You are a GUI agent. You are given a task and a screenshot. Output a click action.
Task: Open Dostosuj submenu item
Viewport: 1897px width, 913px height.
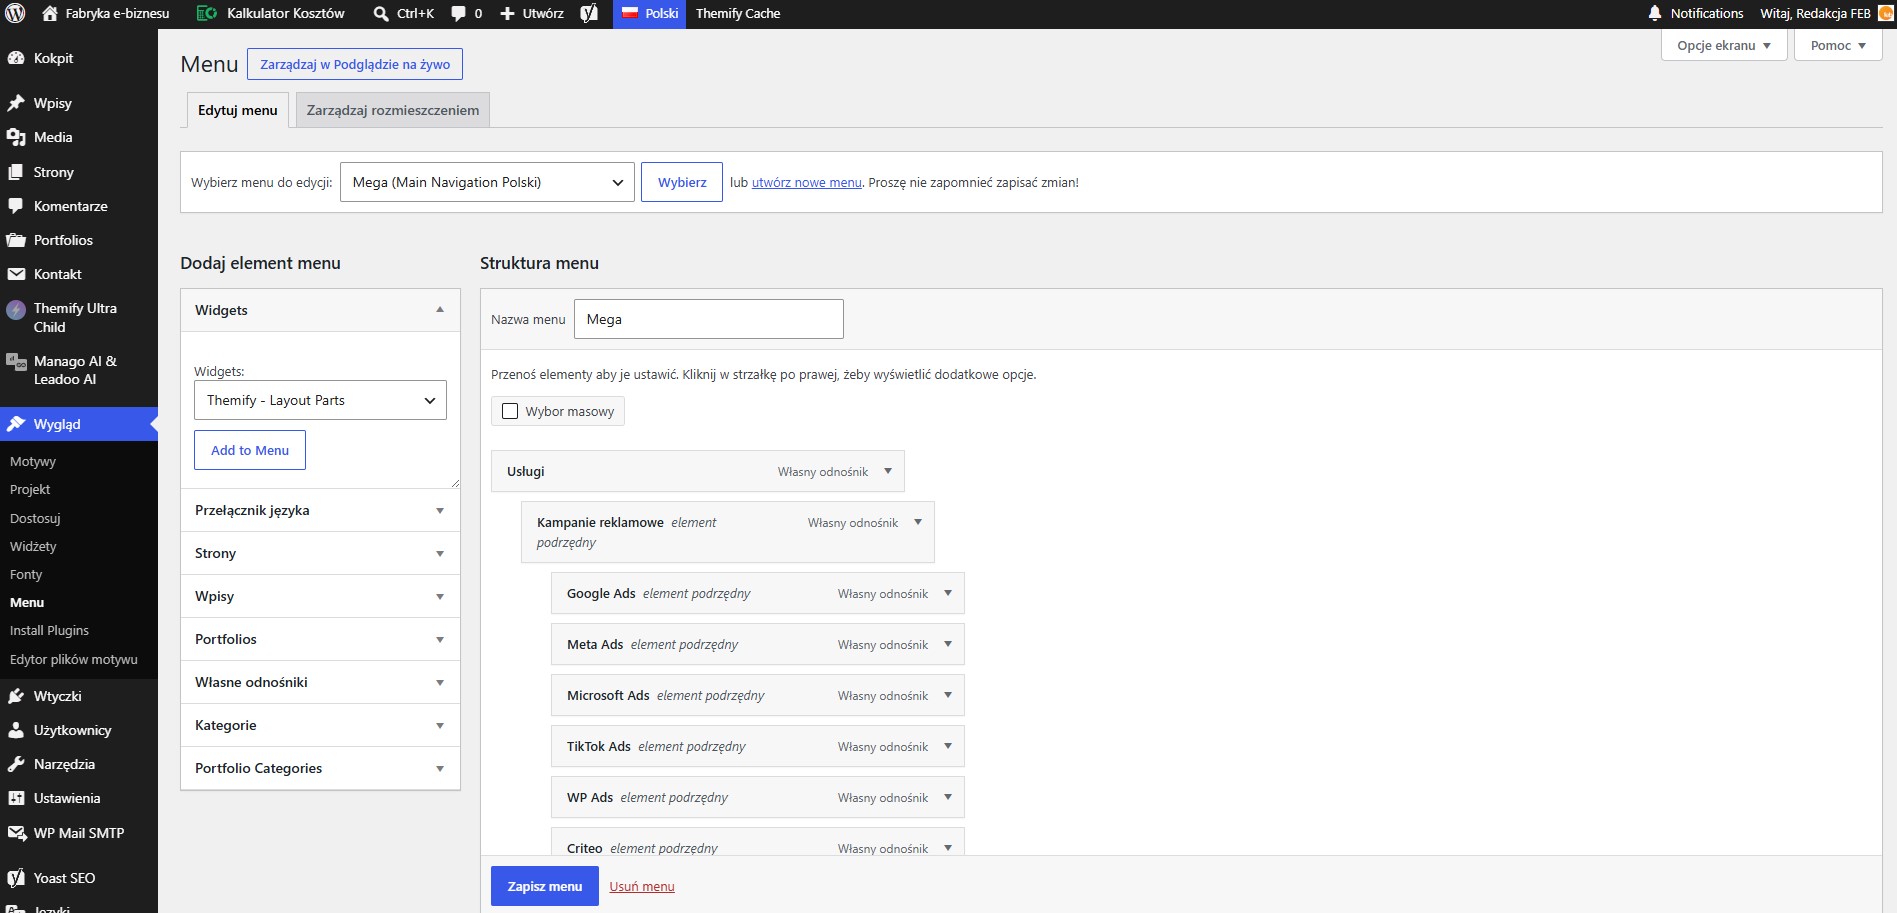pyautogui.click(x=35, y=518)
